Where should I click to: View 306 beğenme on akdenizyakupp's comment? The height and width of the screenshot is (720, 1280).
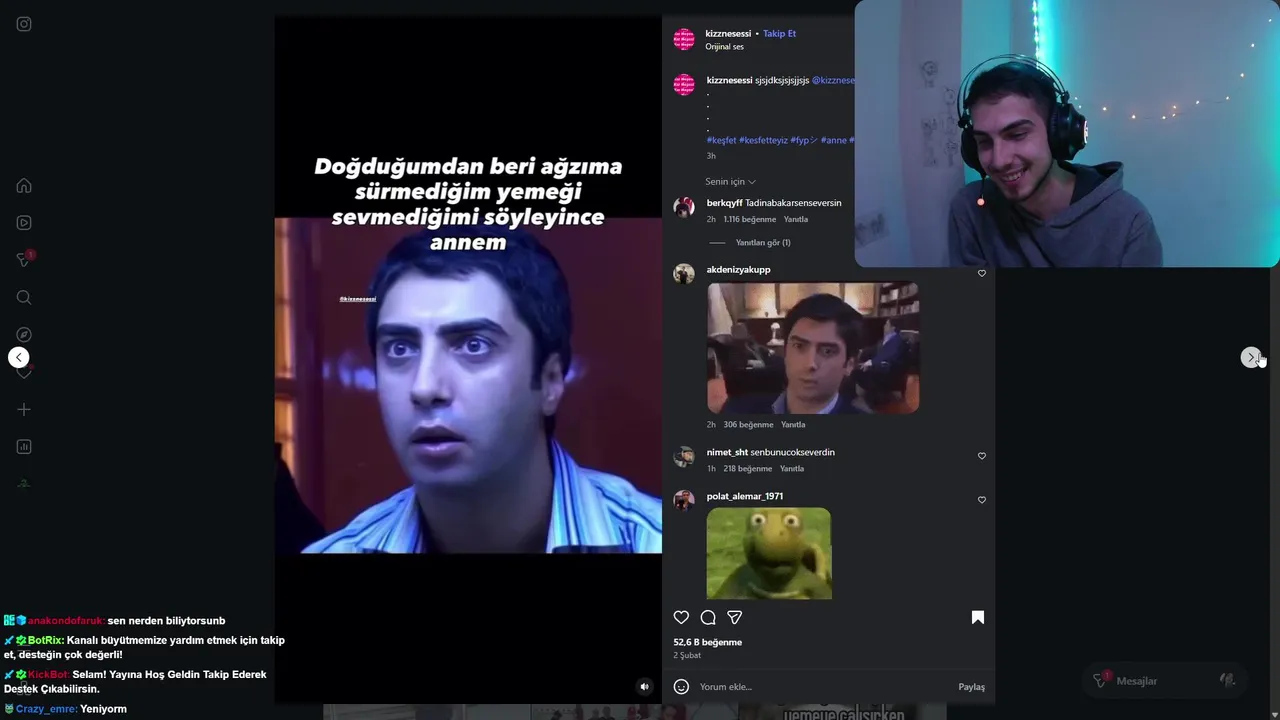748,425
